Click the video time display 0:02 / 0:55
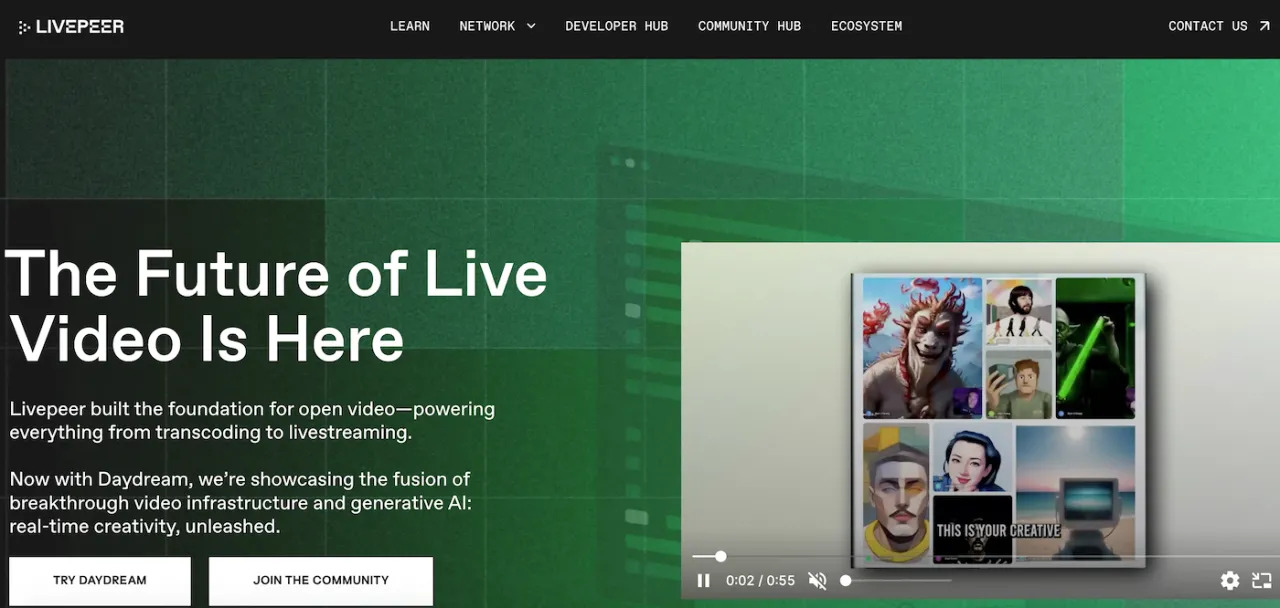The height and width of the screenshot is (608, 1280). point(760,581)
